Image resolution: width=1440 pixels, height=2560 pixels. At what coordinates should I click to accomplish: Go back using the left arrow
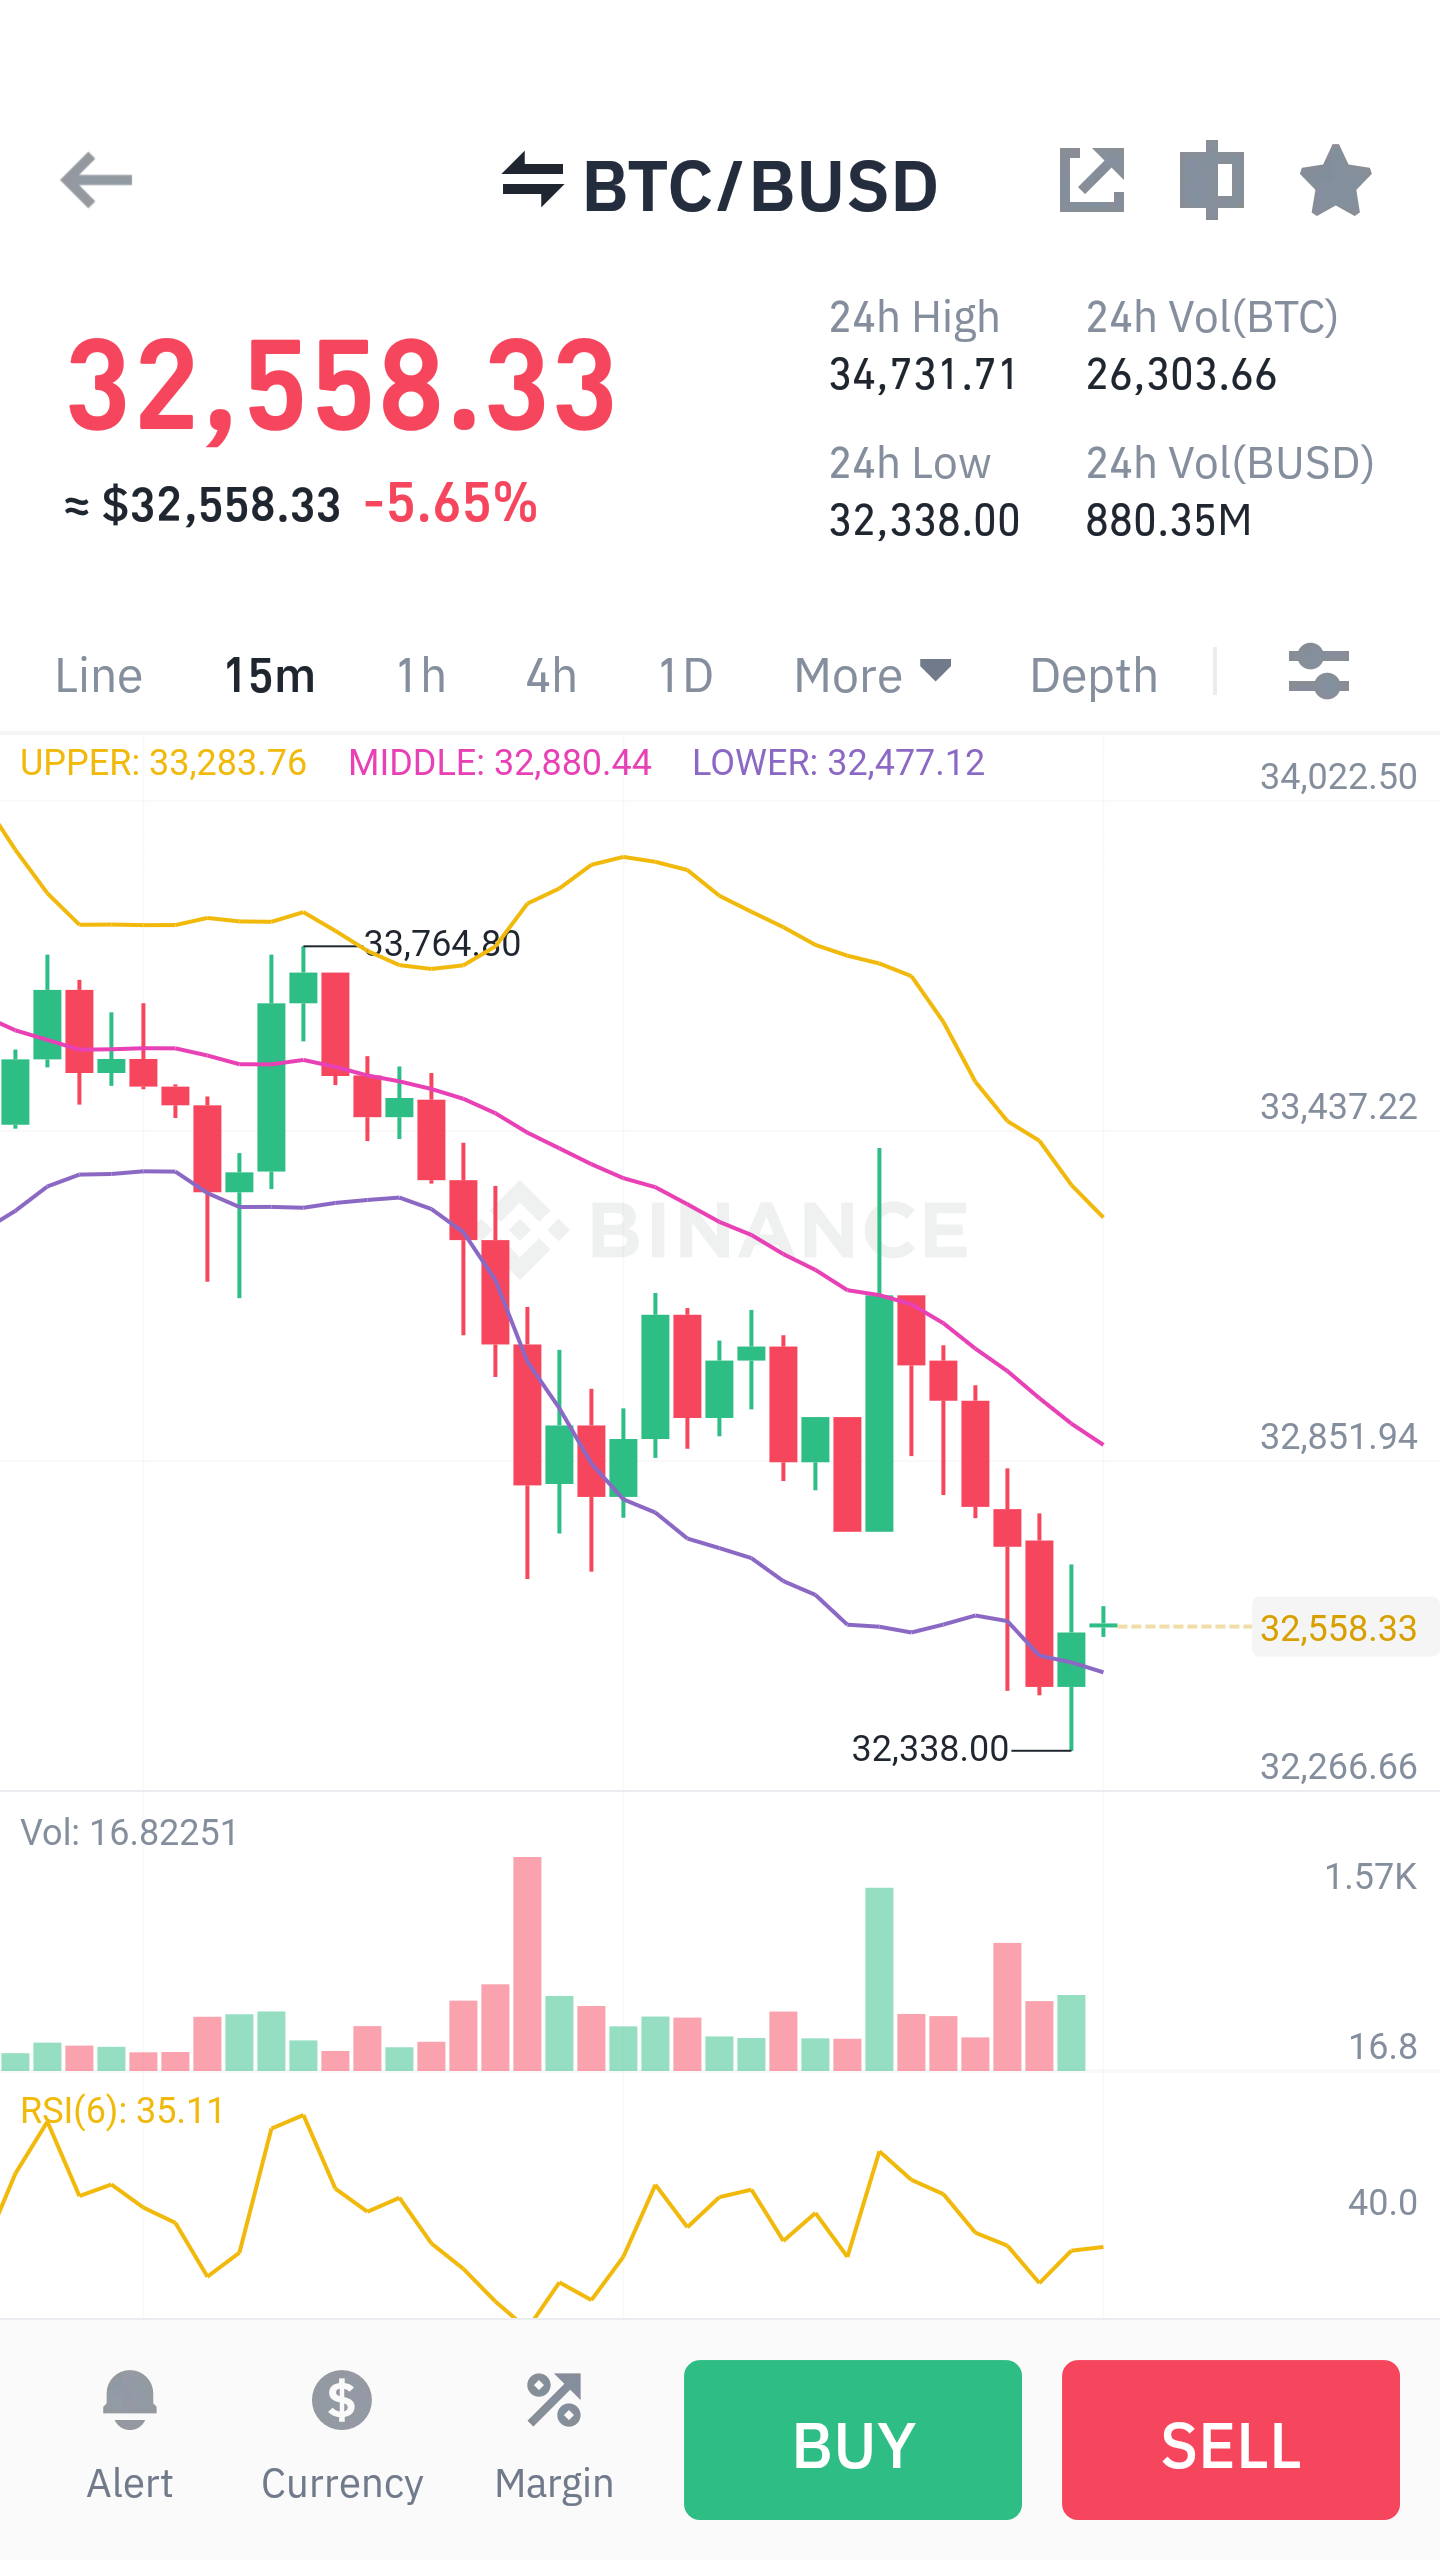[x=96, y=180]
